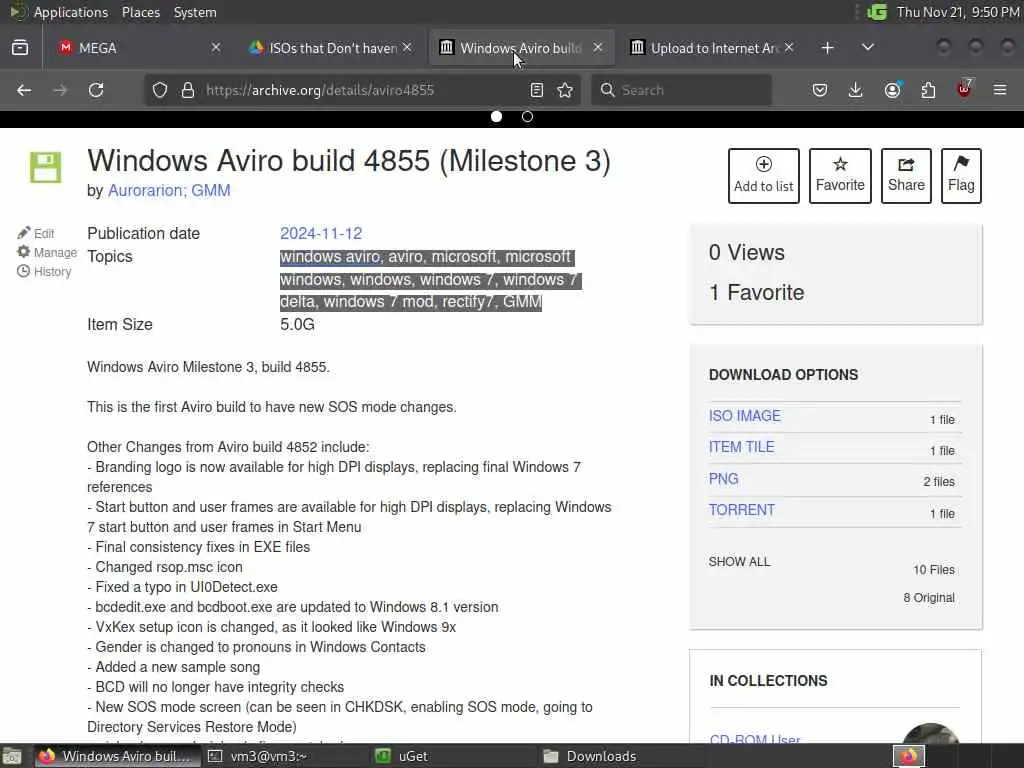Open the Applications menu
This screenshot has height=768, width=1024.
click(71, 12)
